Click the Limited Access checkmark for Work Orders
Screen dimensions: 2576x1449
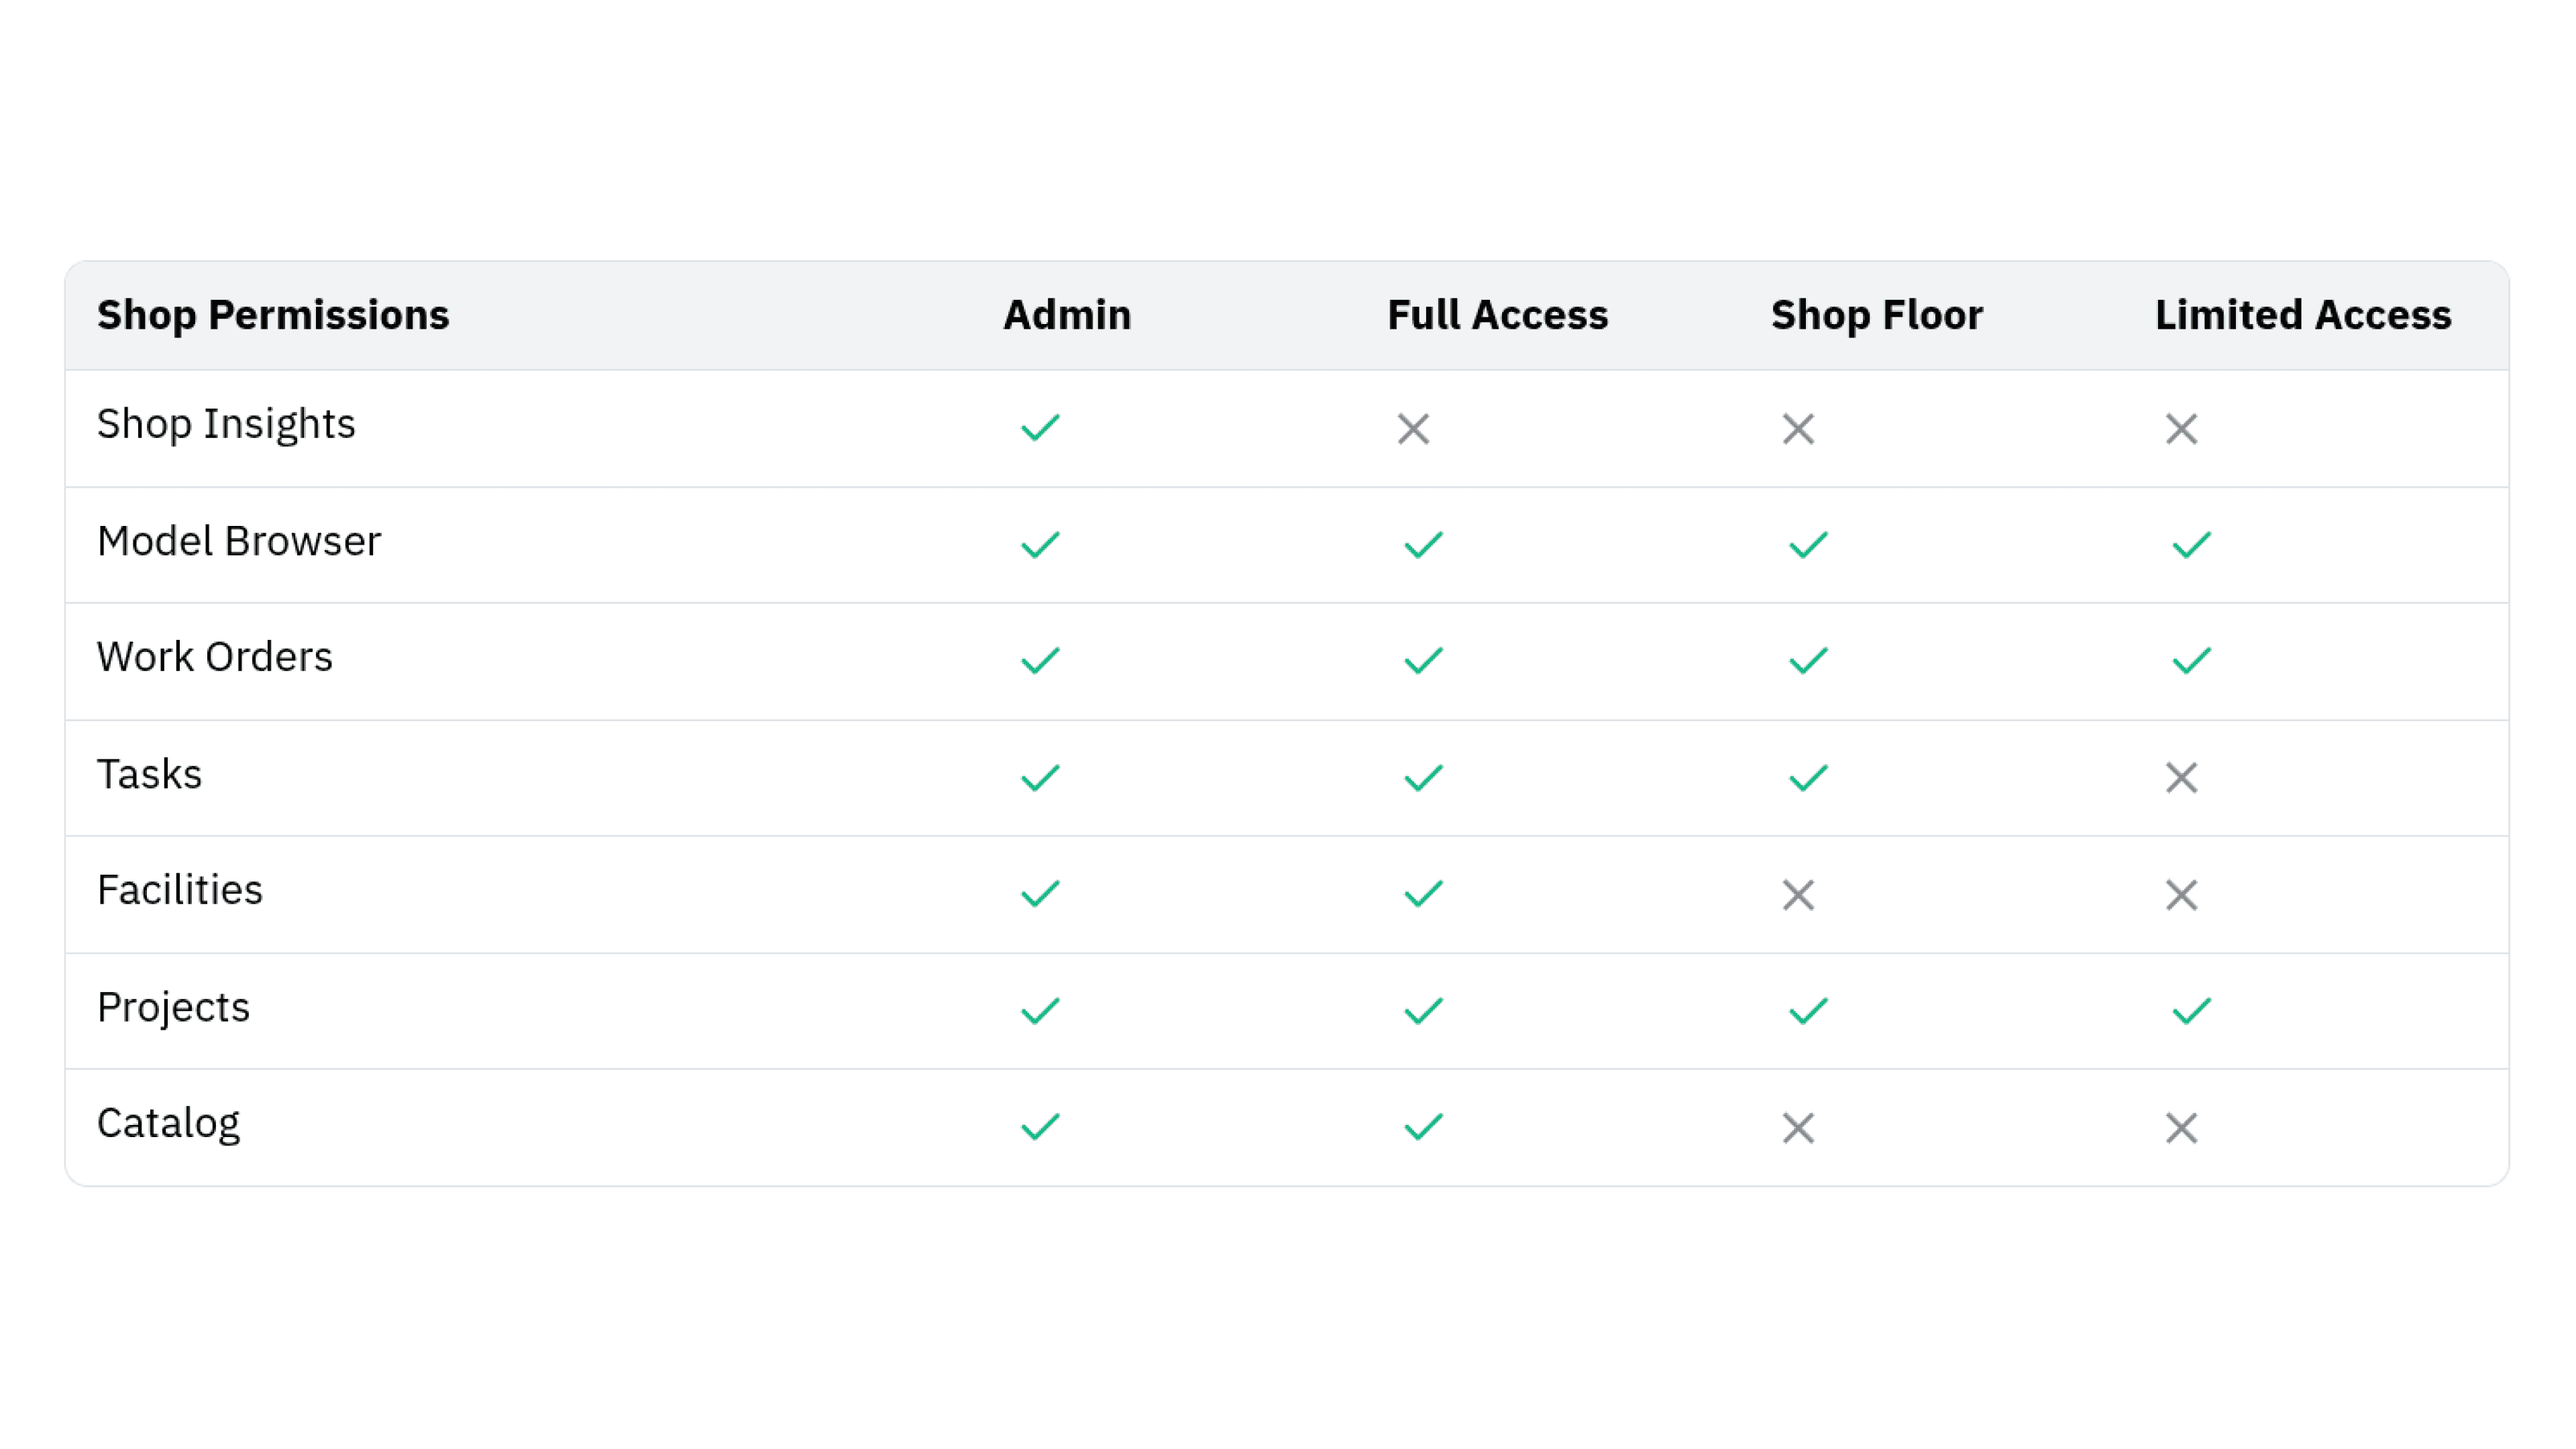click(2191, 661)
